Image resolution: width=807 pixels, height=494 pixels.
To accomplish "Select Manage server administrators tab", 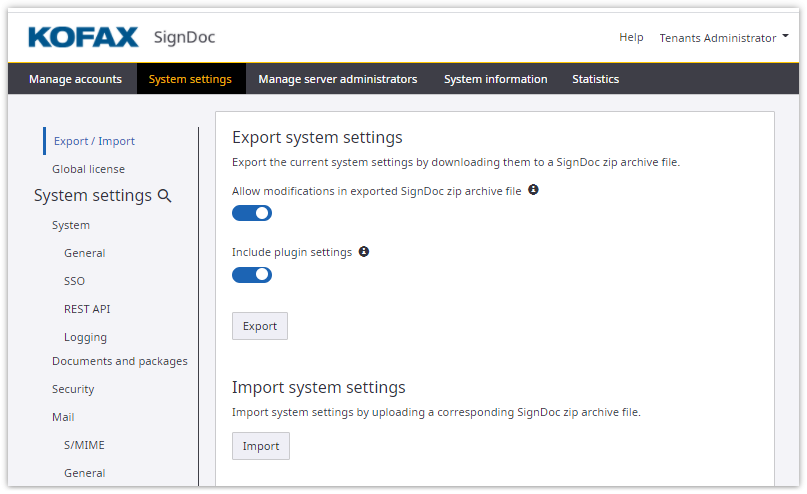I will pyautogui.click(x=337, y=79).
